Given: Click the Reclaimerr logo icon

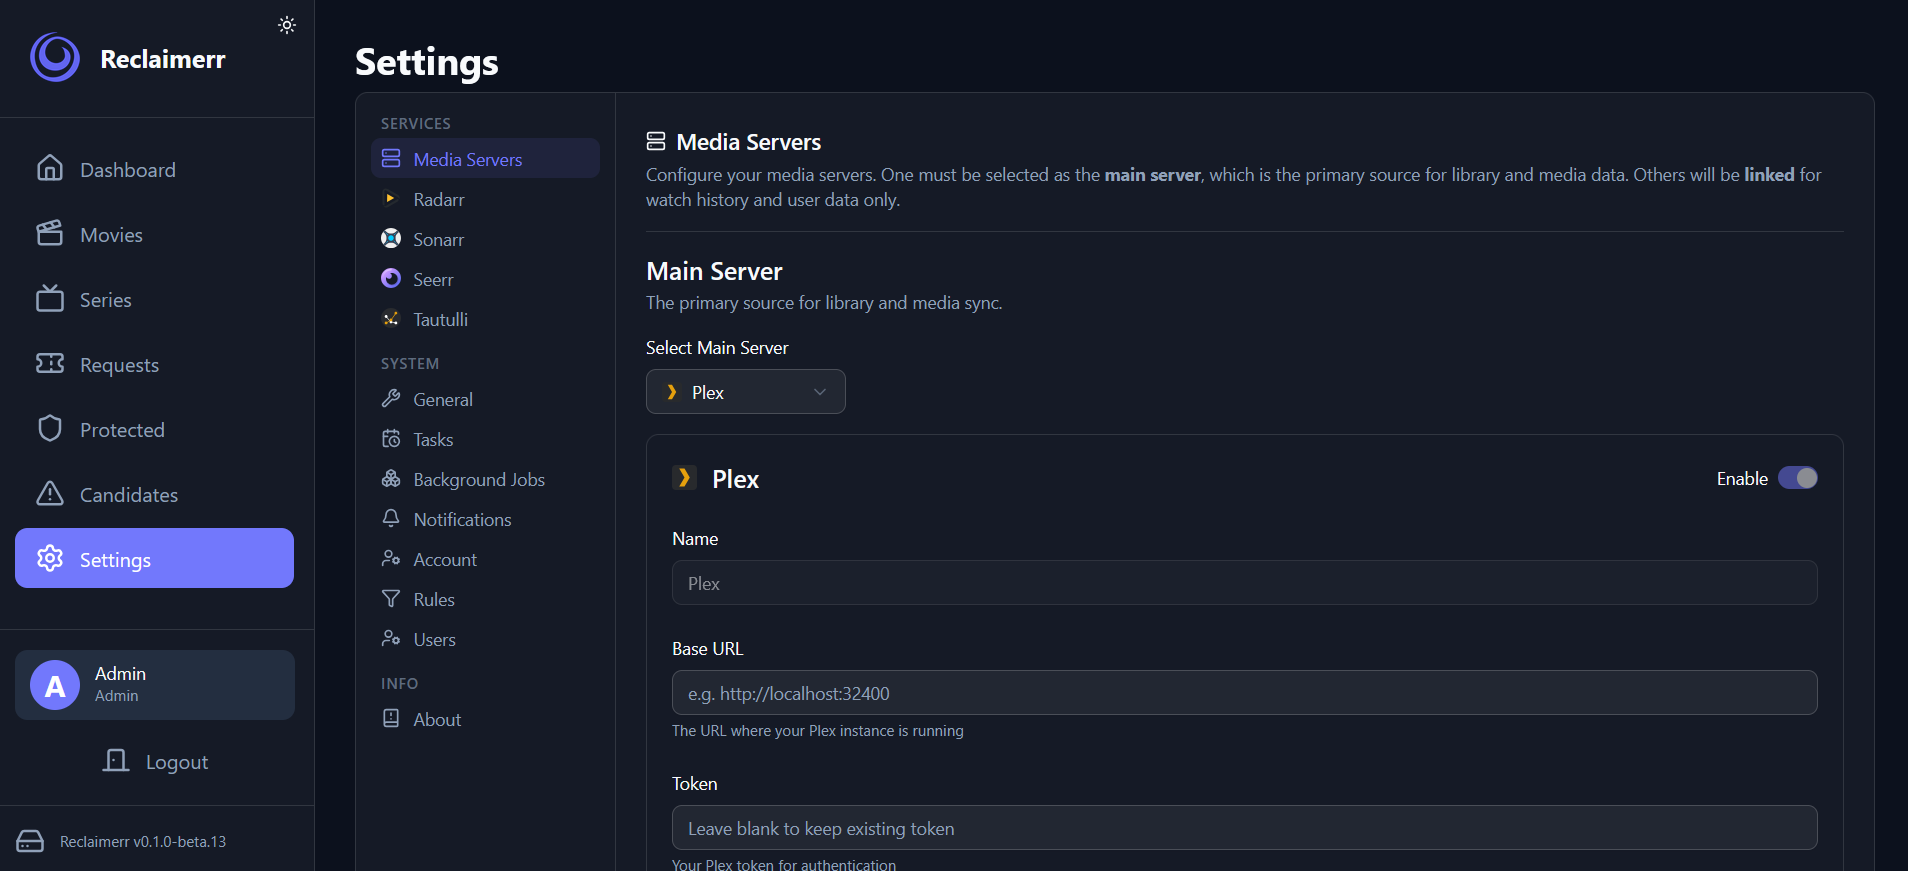Looking at the screenshot, I should click(x=55, y=58).
